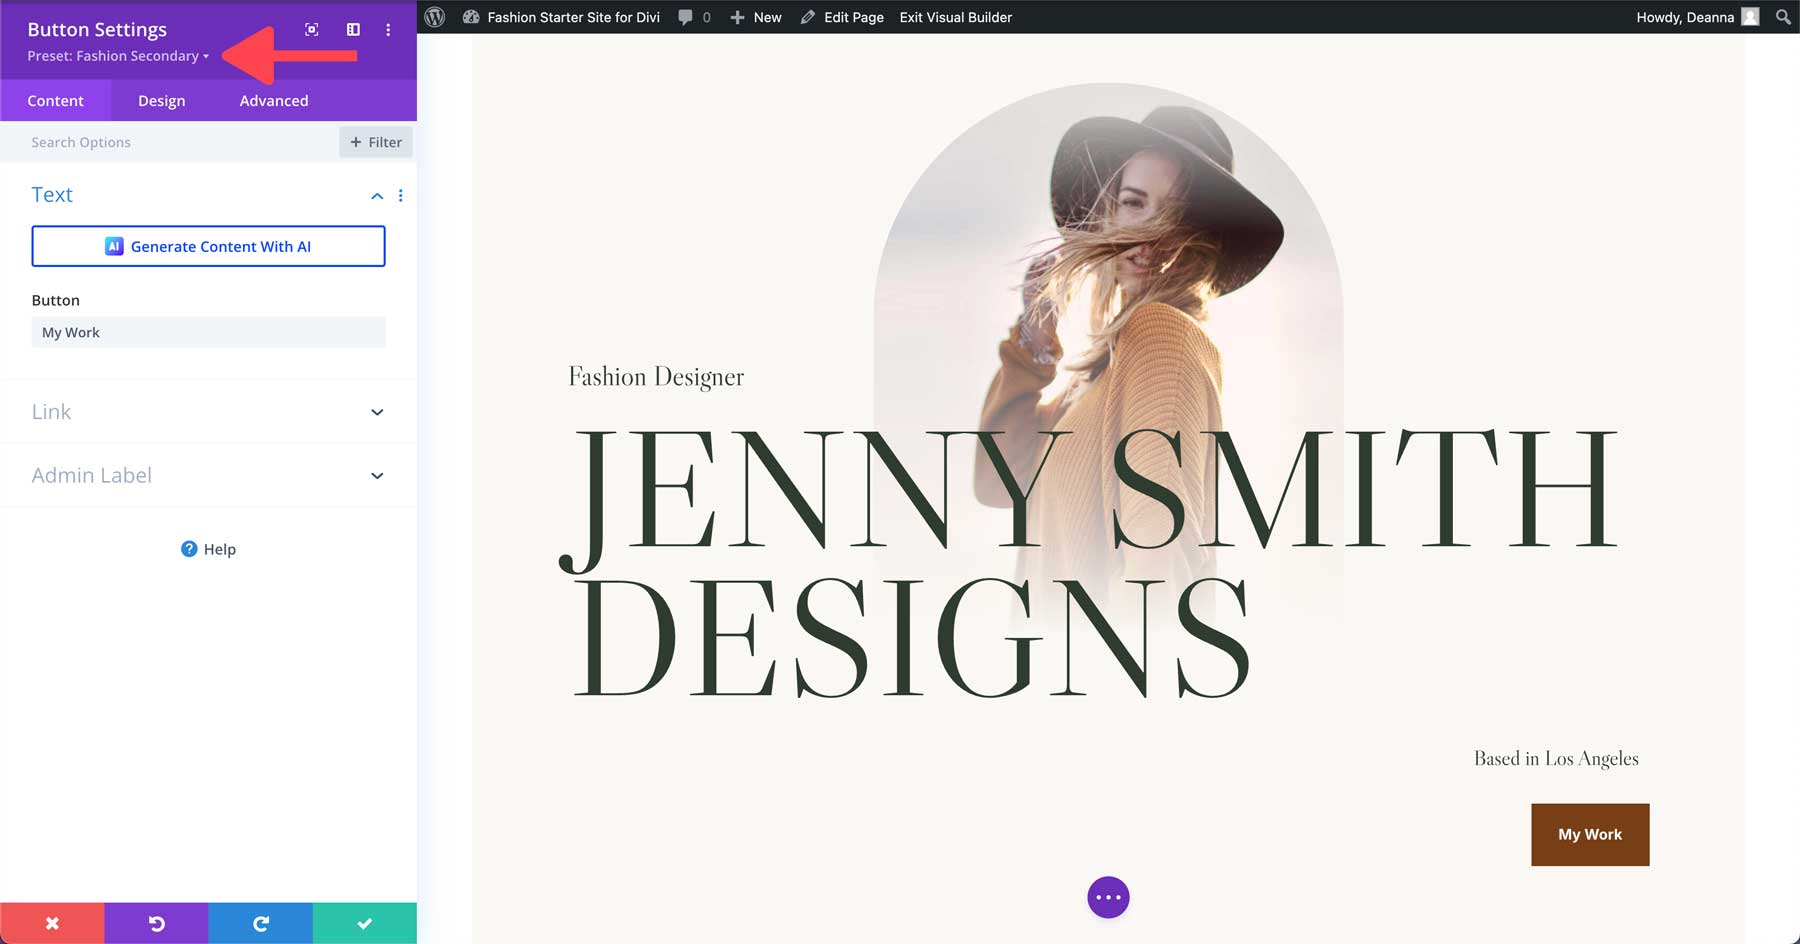Switch to the Design tab
Viewport: 1800px width, 944px height.
pyautogui.click(x=161, y=100)
